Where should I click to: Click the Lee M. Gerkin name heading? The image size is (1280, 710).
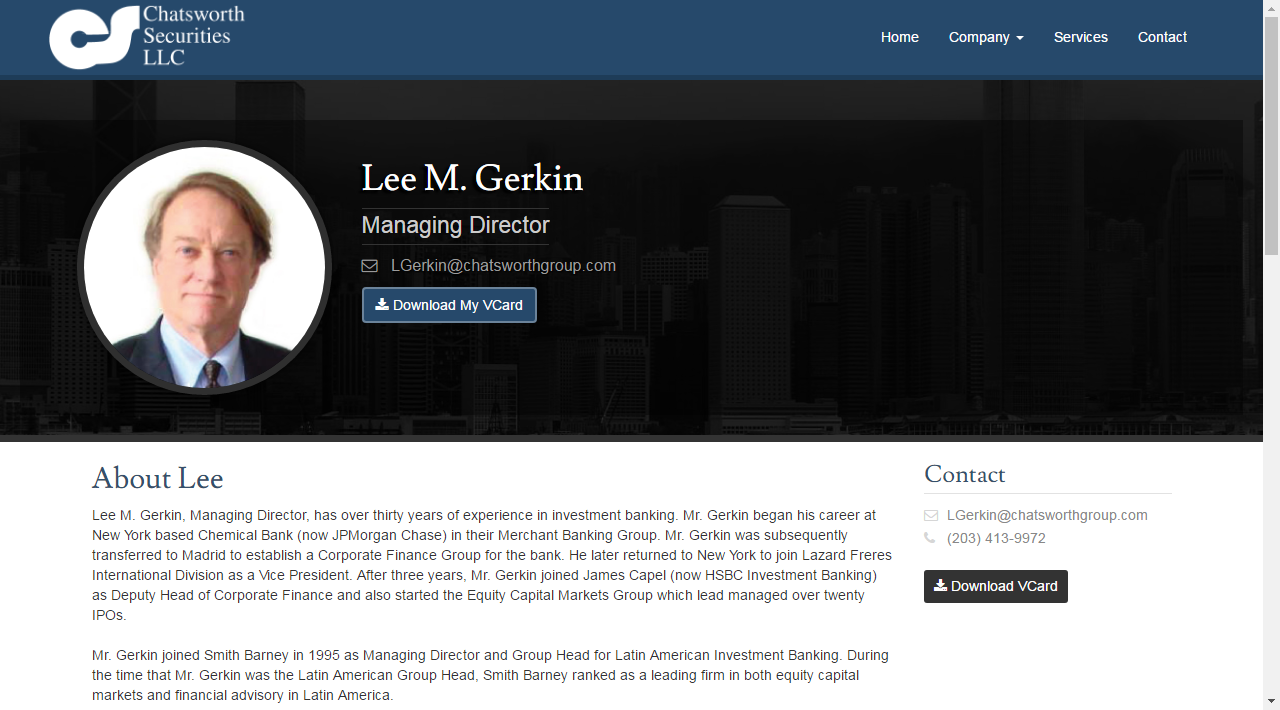click(x=472, y=178)
